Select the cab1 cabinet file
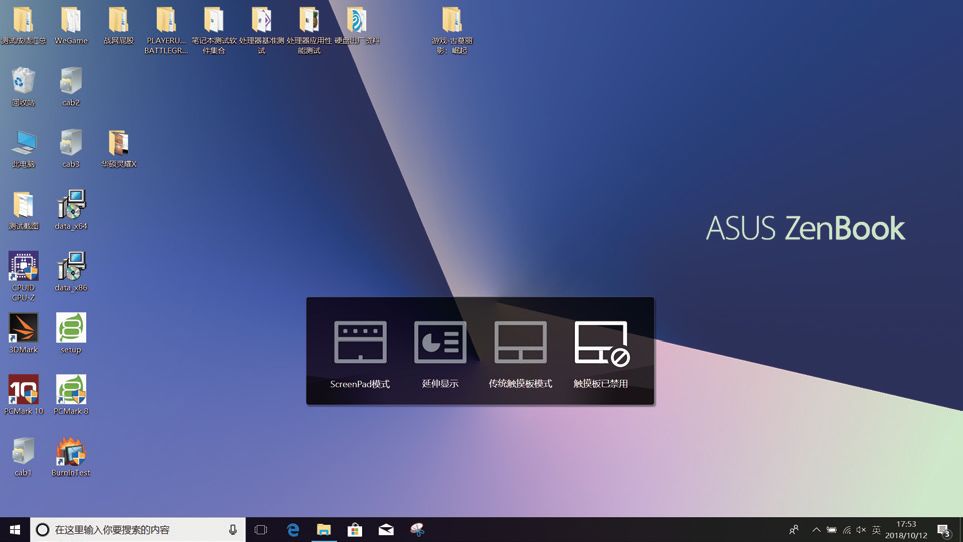963x542 pixels. [23, 457]
